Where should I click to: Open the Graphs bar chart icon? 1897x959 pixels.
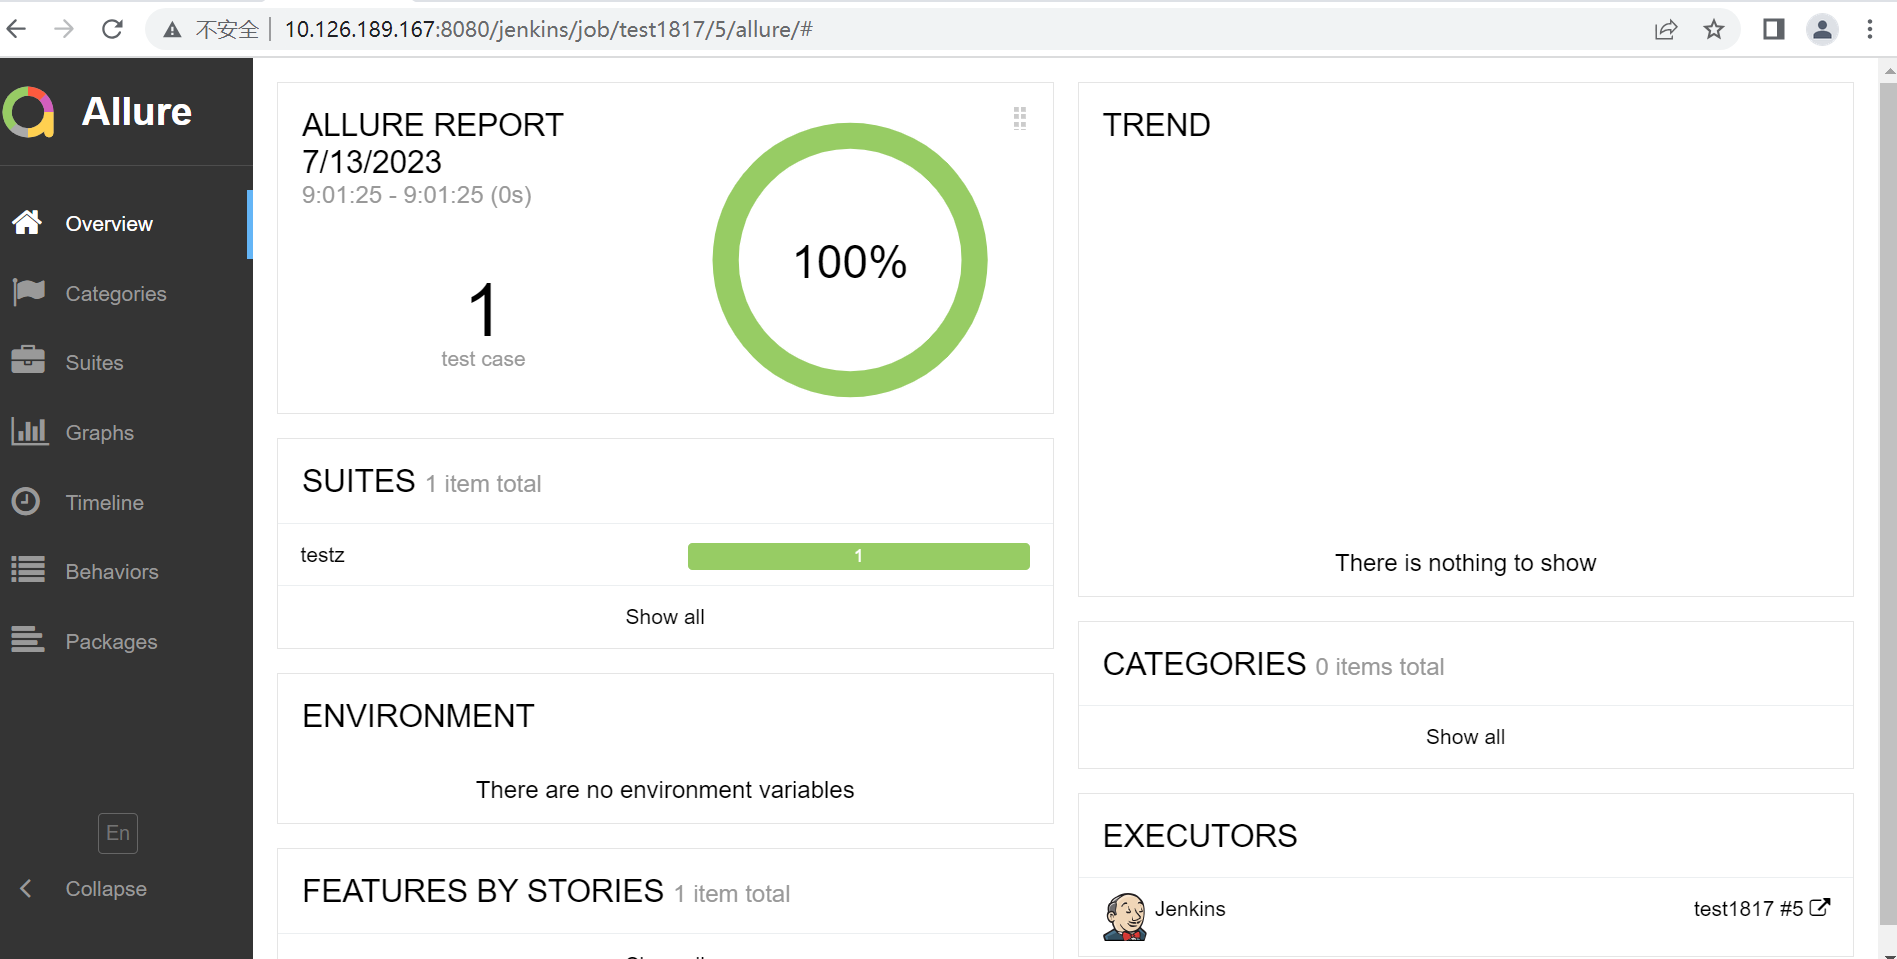(x=29, y=431)
